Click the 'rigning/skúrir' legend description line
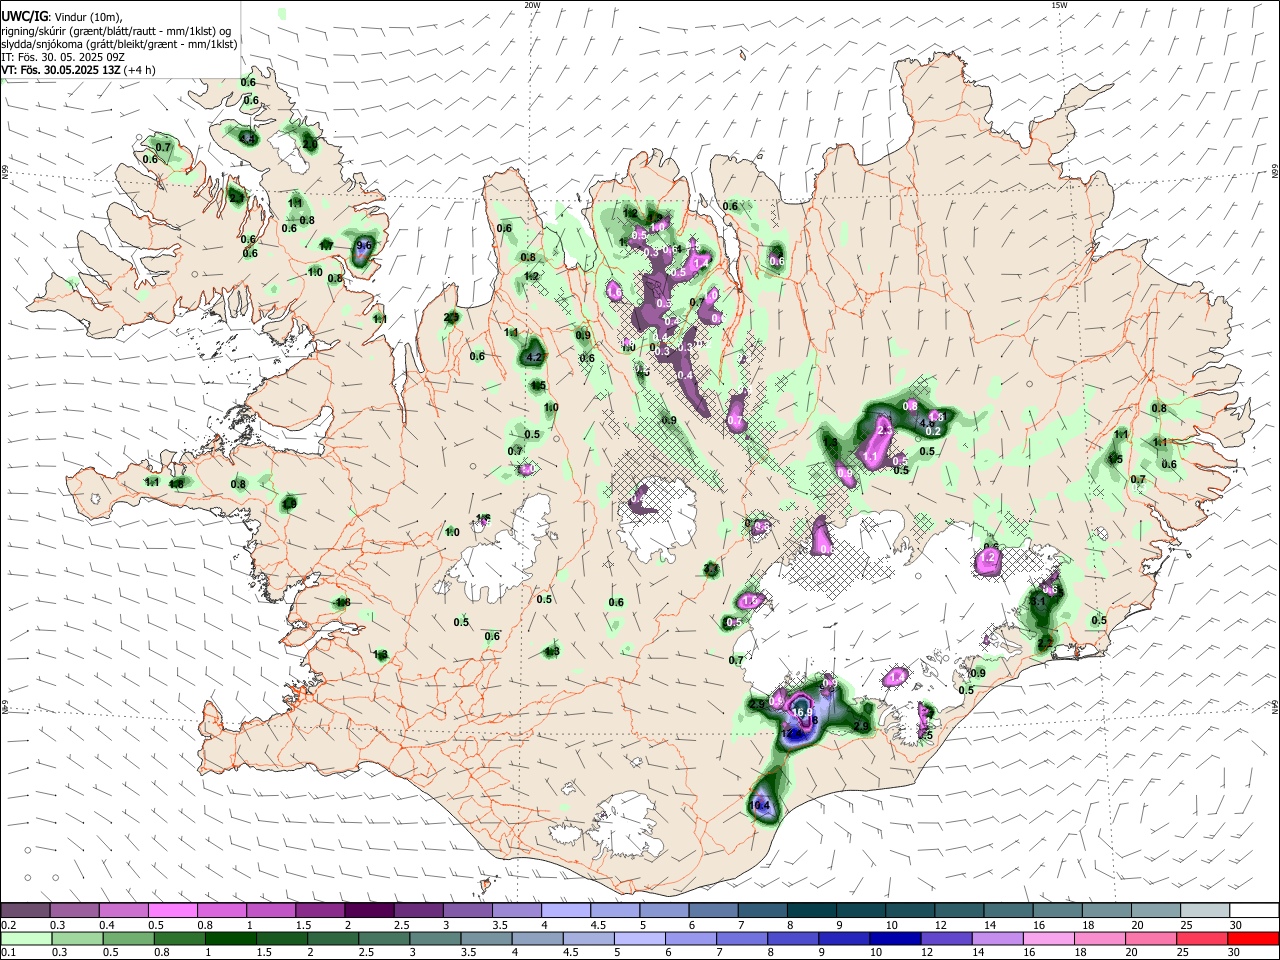This screenshot has width=1280, height=960. pyautogui.click(x=116, y=31)
